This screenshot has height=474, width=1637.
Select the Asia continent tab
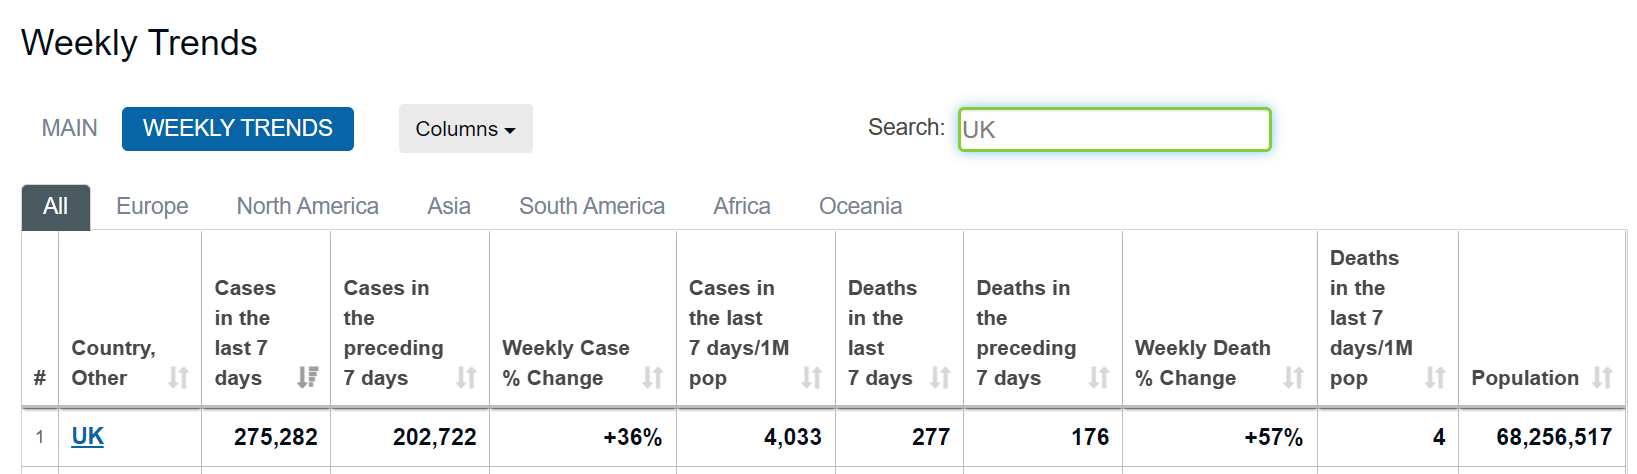[449, 207]
